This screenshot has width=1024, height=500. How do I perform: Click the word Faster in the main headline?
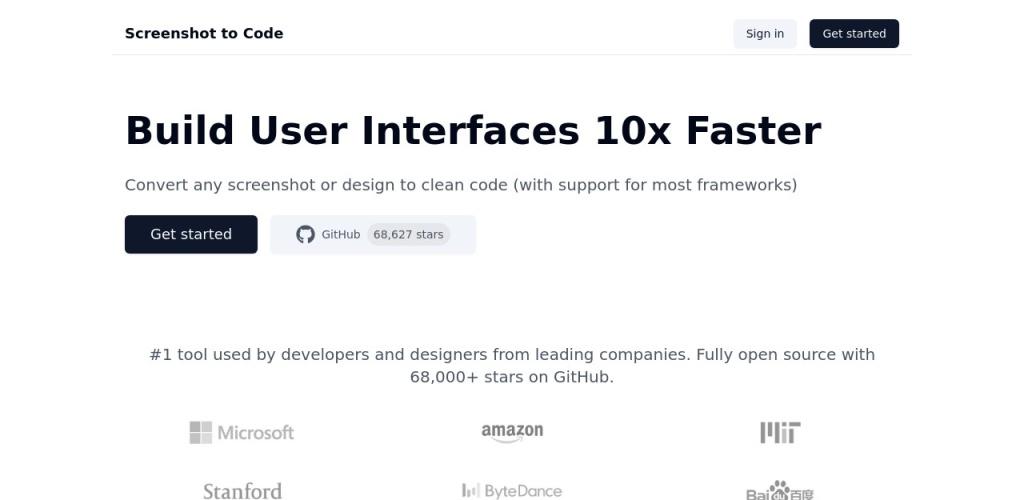coord(752,131)
